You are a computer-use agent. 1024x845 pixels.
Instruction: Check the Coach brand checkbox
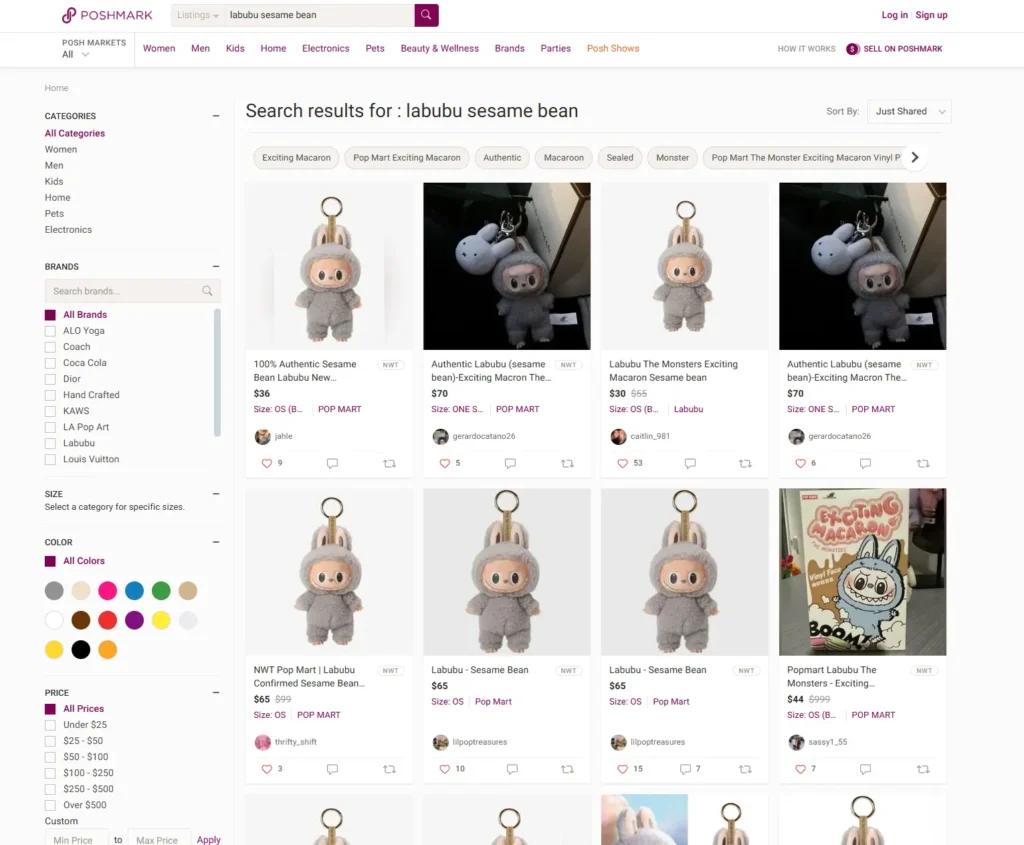(50, 347)
